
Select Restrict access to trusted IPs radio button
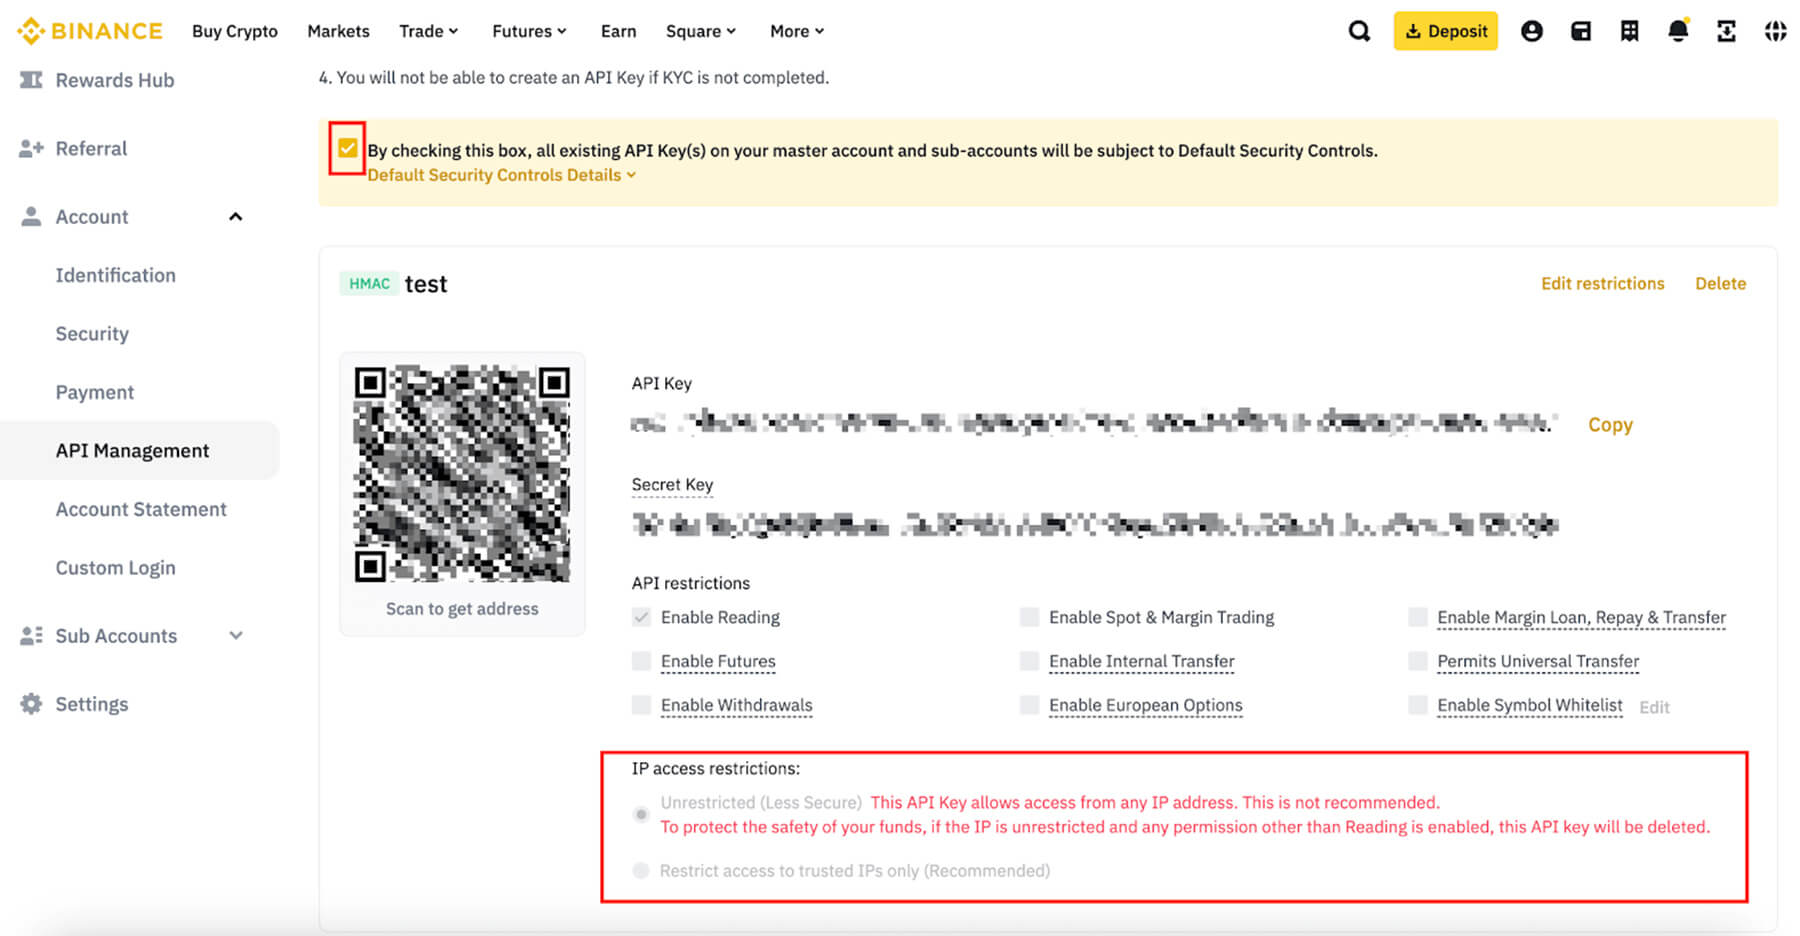click(640, 870)
